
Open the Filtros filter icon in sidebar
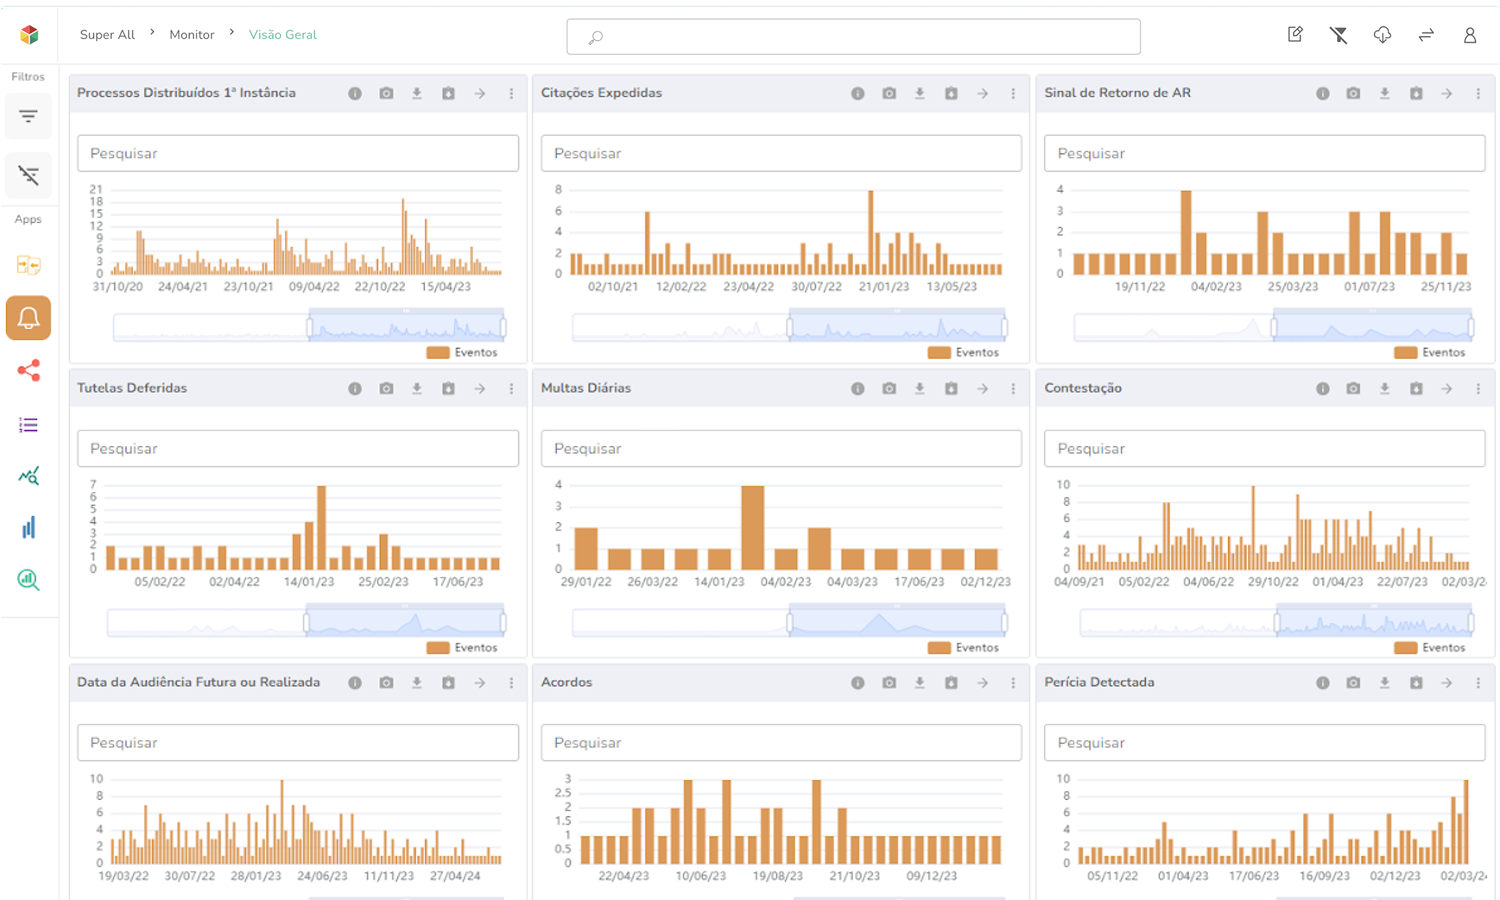tap(28, 117)
